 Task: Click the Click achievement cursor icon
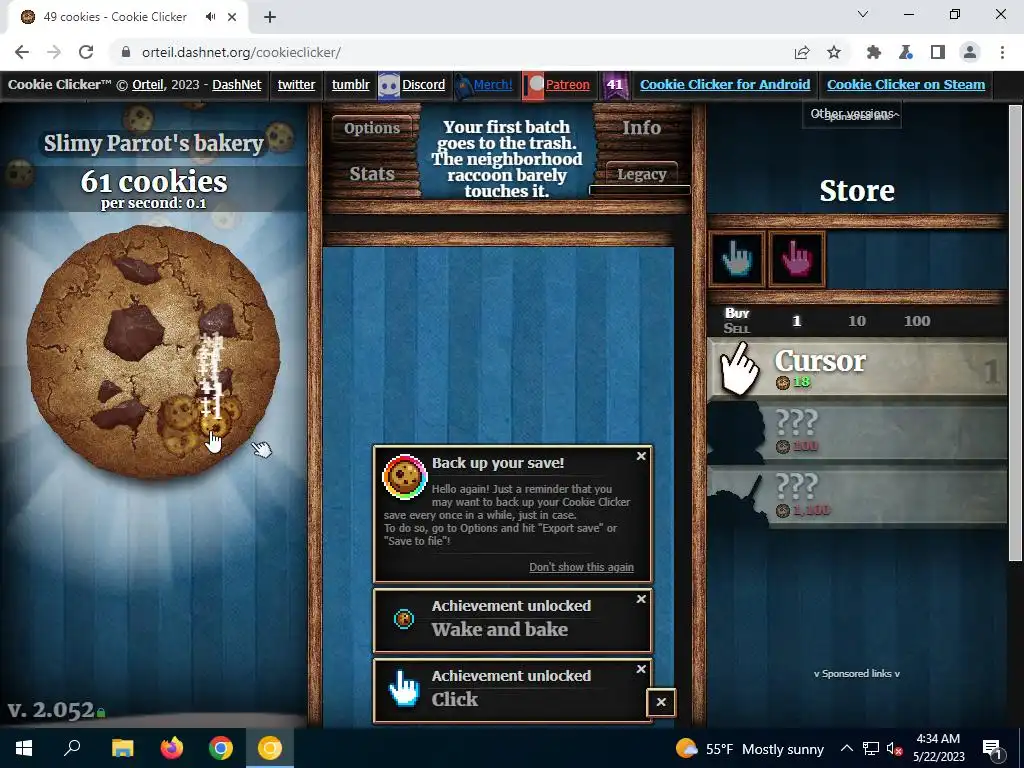coord(404,689)
